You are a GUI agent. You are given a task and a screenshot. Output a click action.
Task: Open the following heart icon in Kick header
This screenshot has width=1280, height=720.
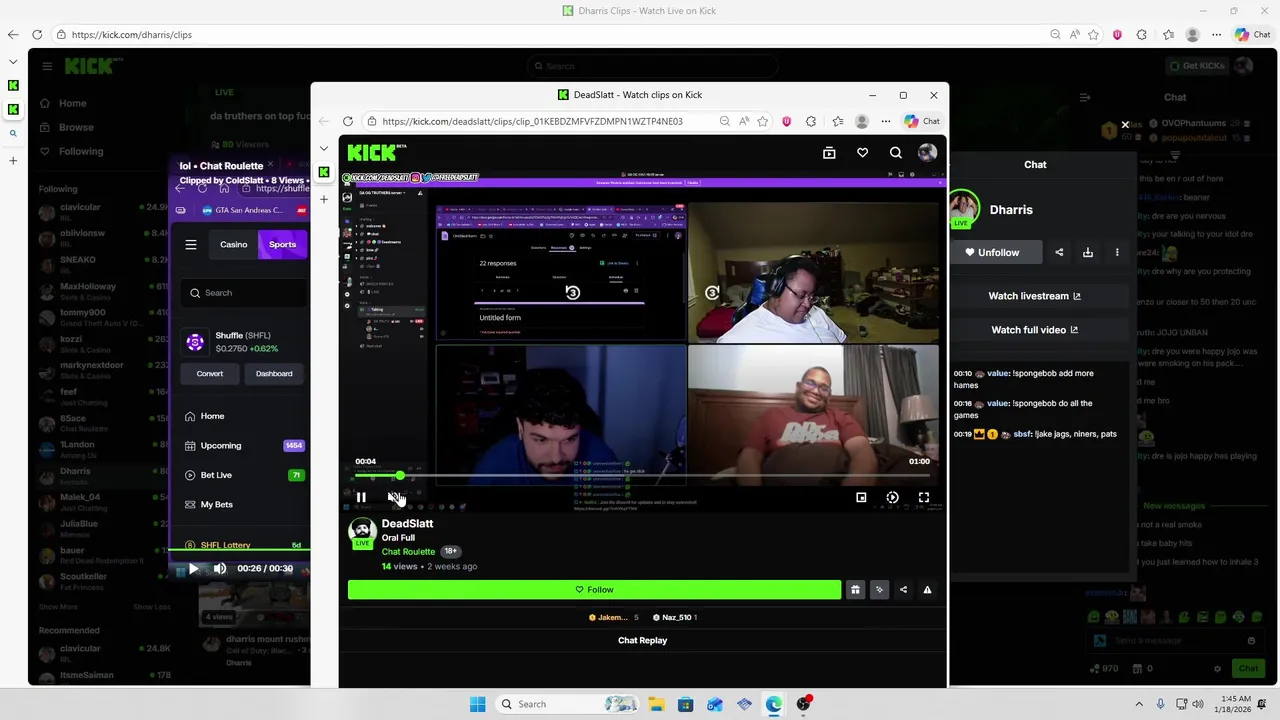(862, 153)
